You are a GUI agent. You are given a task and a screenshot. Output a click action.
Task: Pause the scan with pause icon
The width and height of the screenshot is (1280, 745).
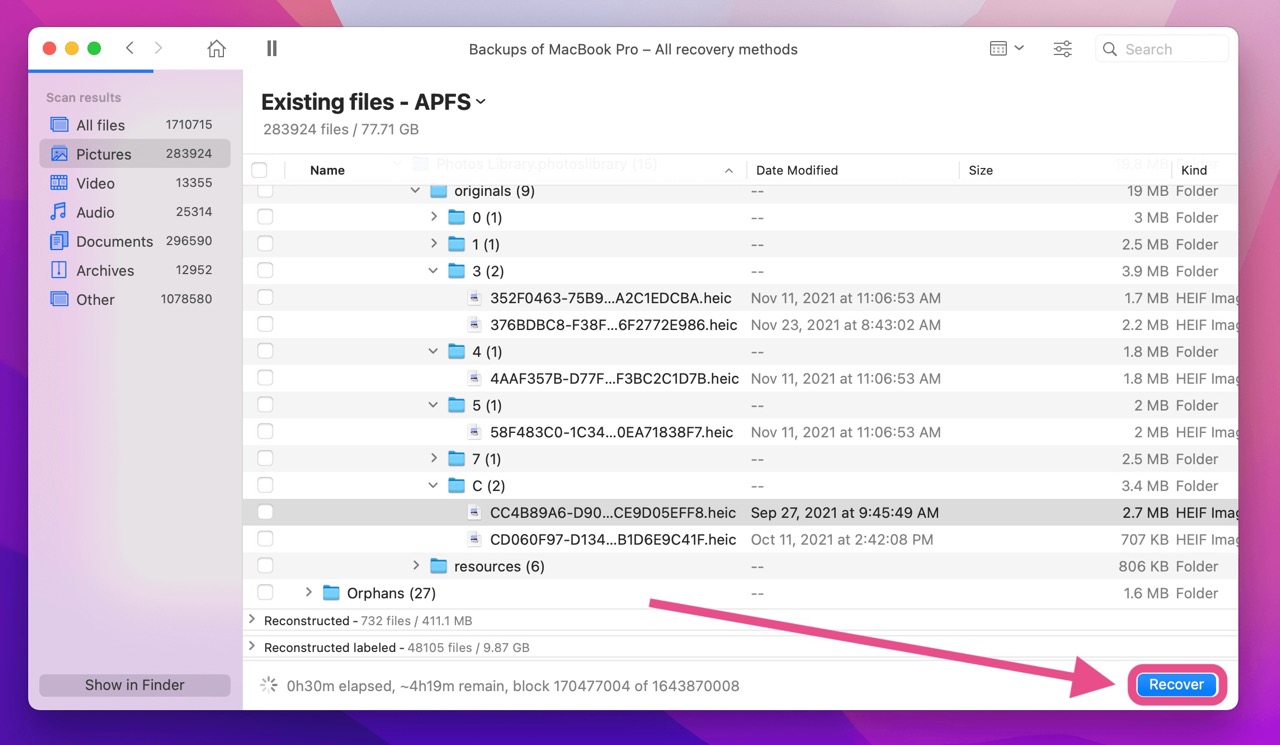click(271, 49)
